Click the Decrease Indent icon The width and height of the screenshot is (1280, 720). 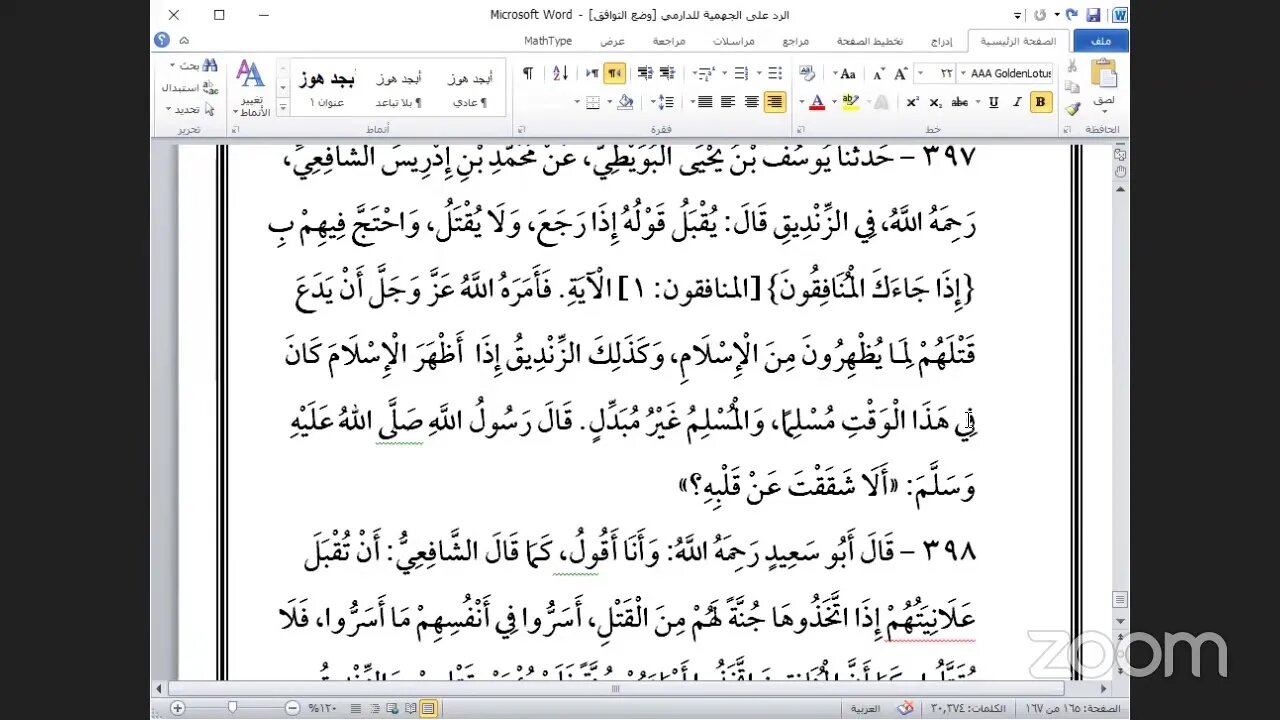point(667,73)
